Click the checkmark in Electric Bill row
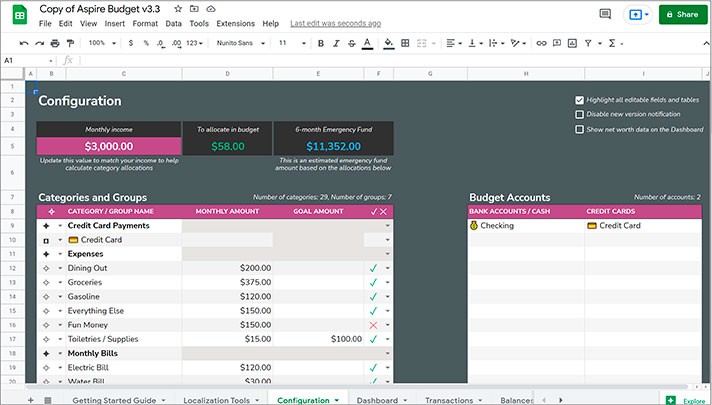Screen dimensions: 712x405 pos(373,368)
